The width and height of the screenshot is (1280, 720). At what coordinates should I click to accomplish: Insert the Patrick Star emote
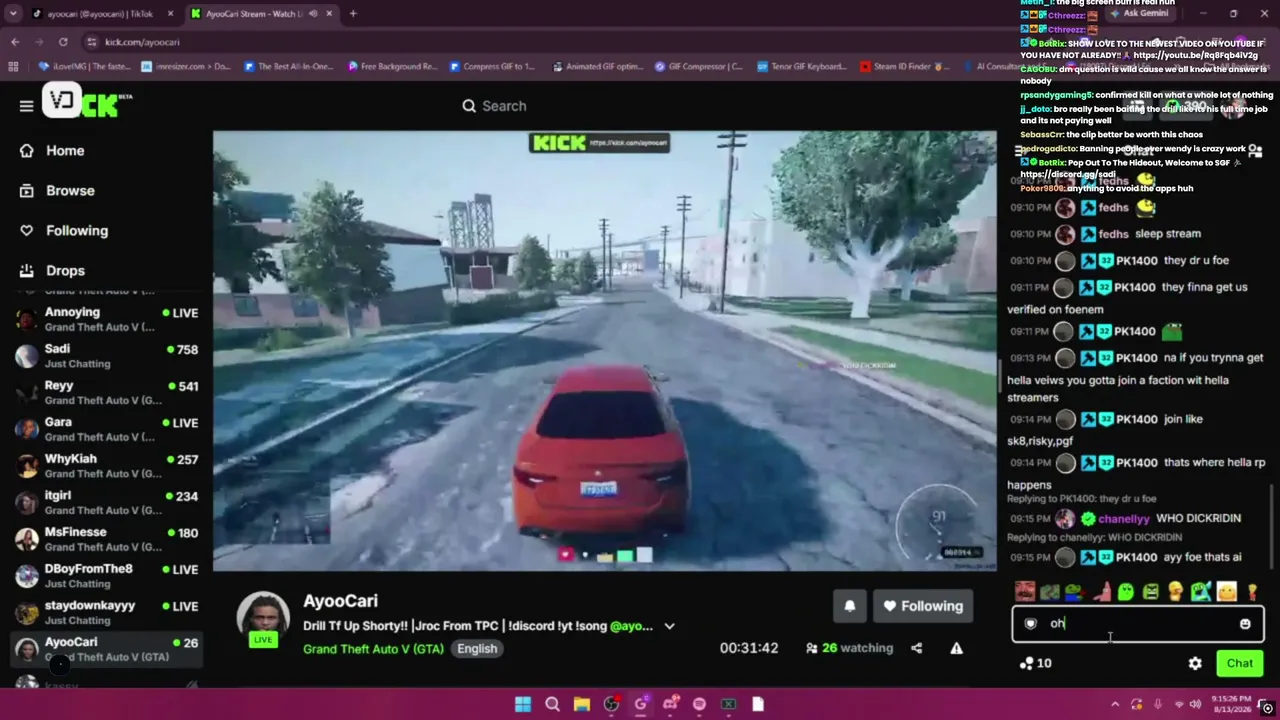[1101, 592]
